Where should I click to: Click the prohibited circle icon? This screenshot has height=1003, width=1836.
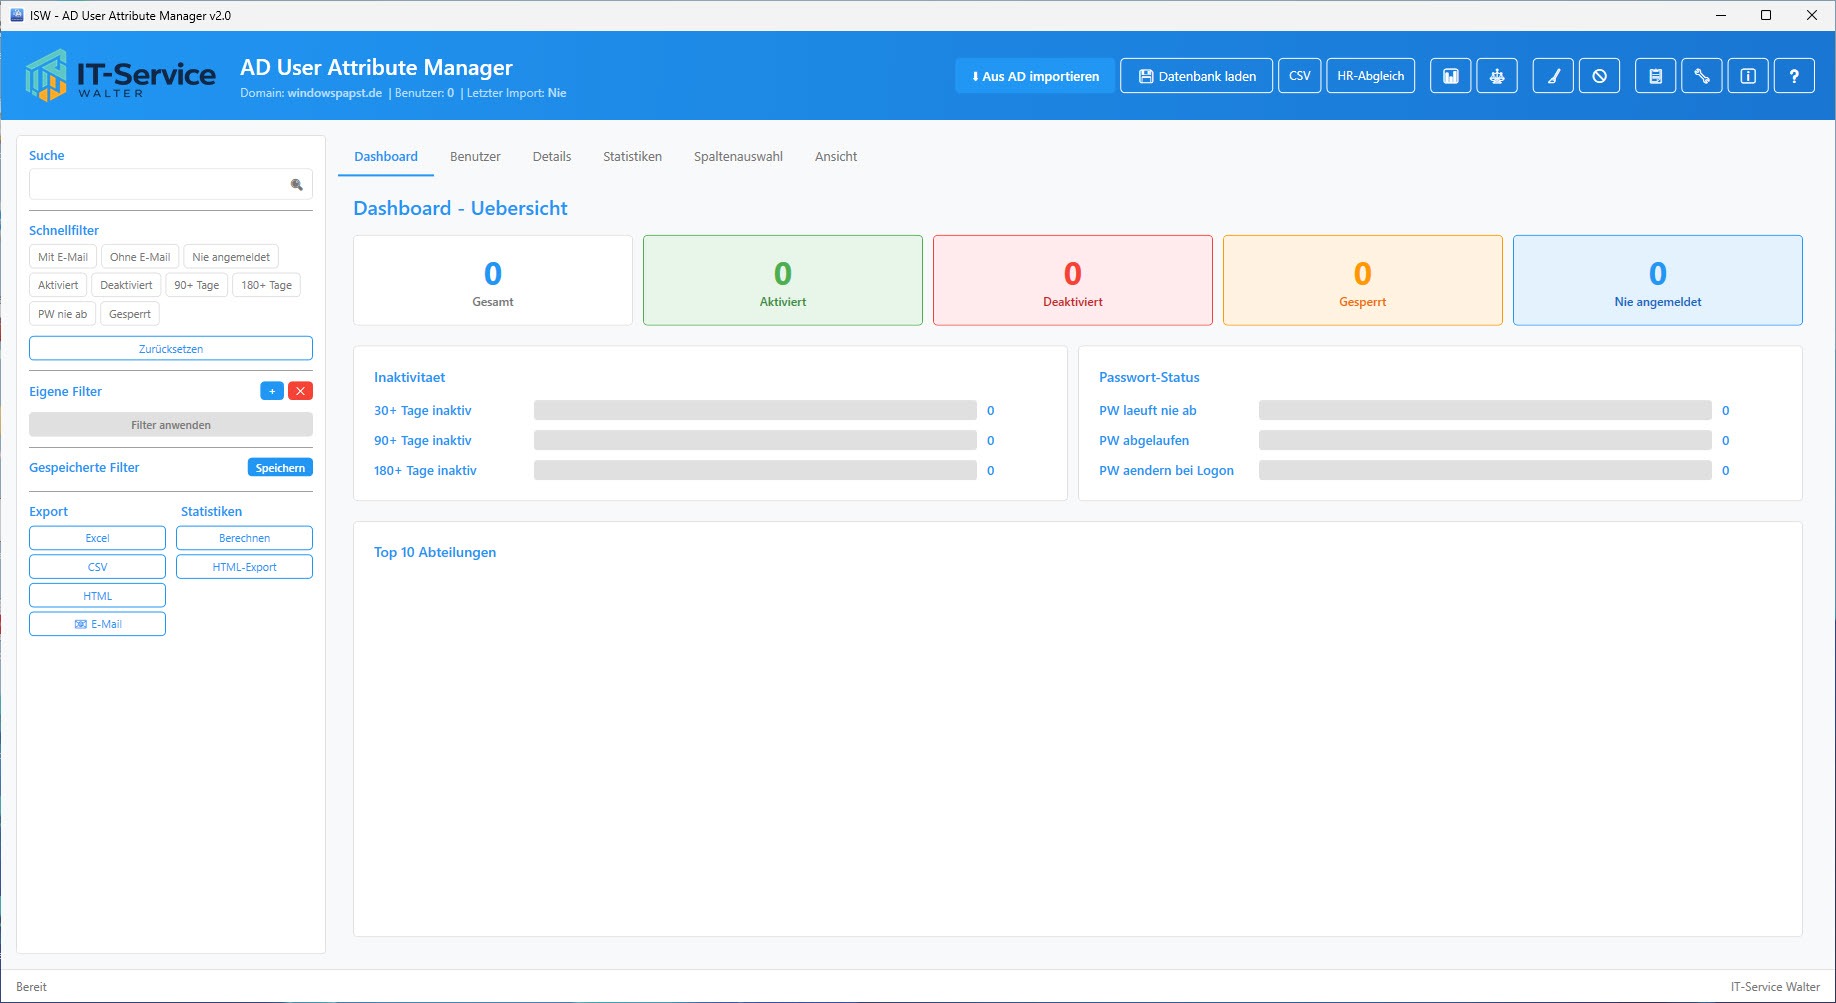point(1599,76)
